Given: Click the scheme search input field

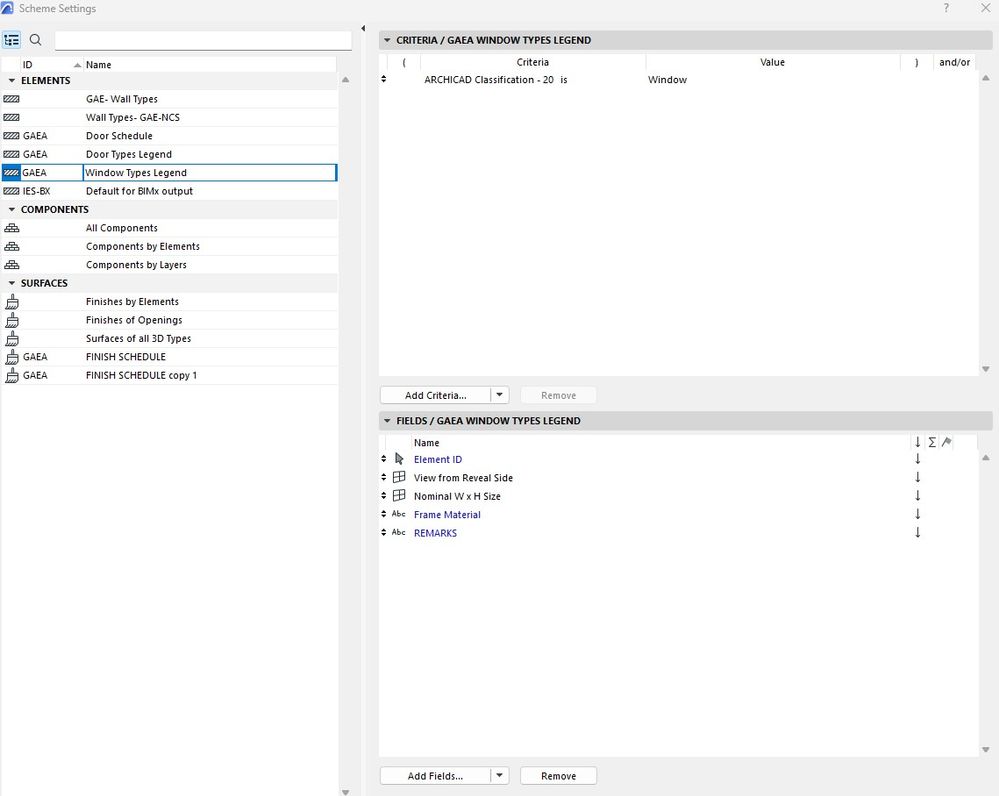Looking at the screenshot, I should tap(203, 40).
